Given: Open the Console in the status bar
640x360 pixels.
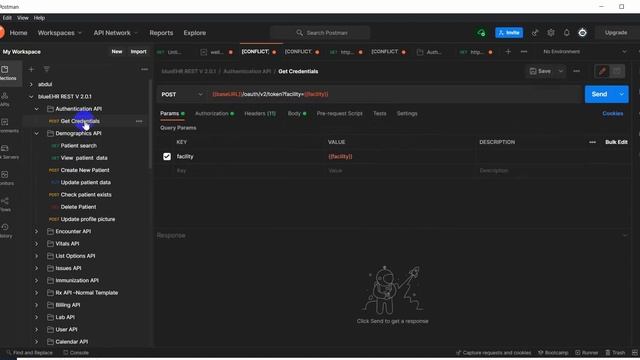Looking at the screenshot, I should pyautogui.click(x=76, y=353).
